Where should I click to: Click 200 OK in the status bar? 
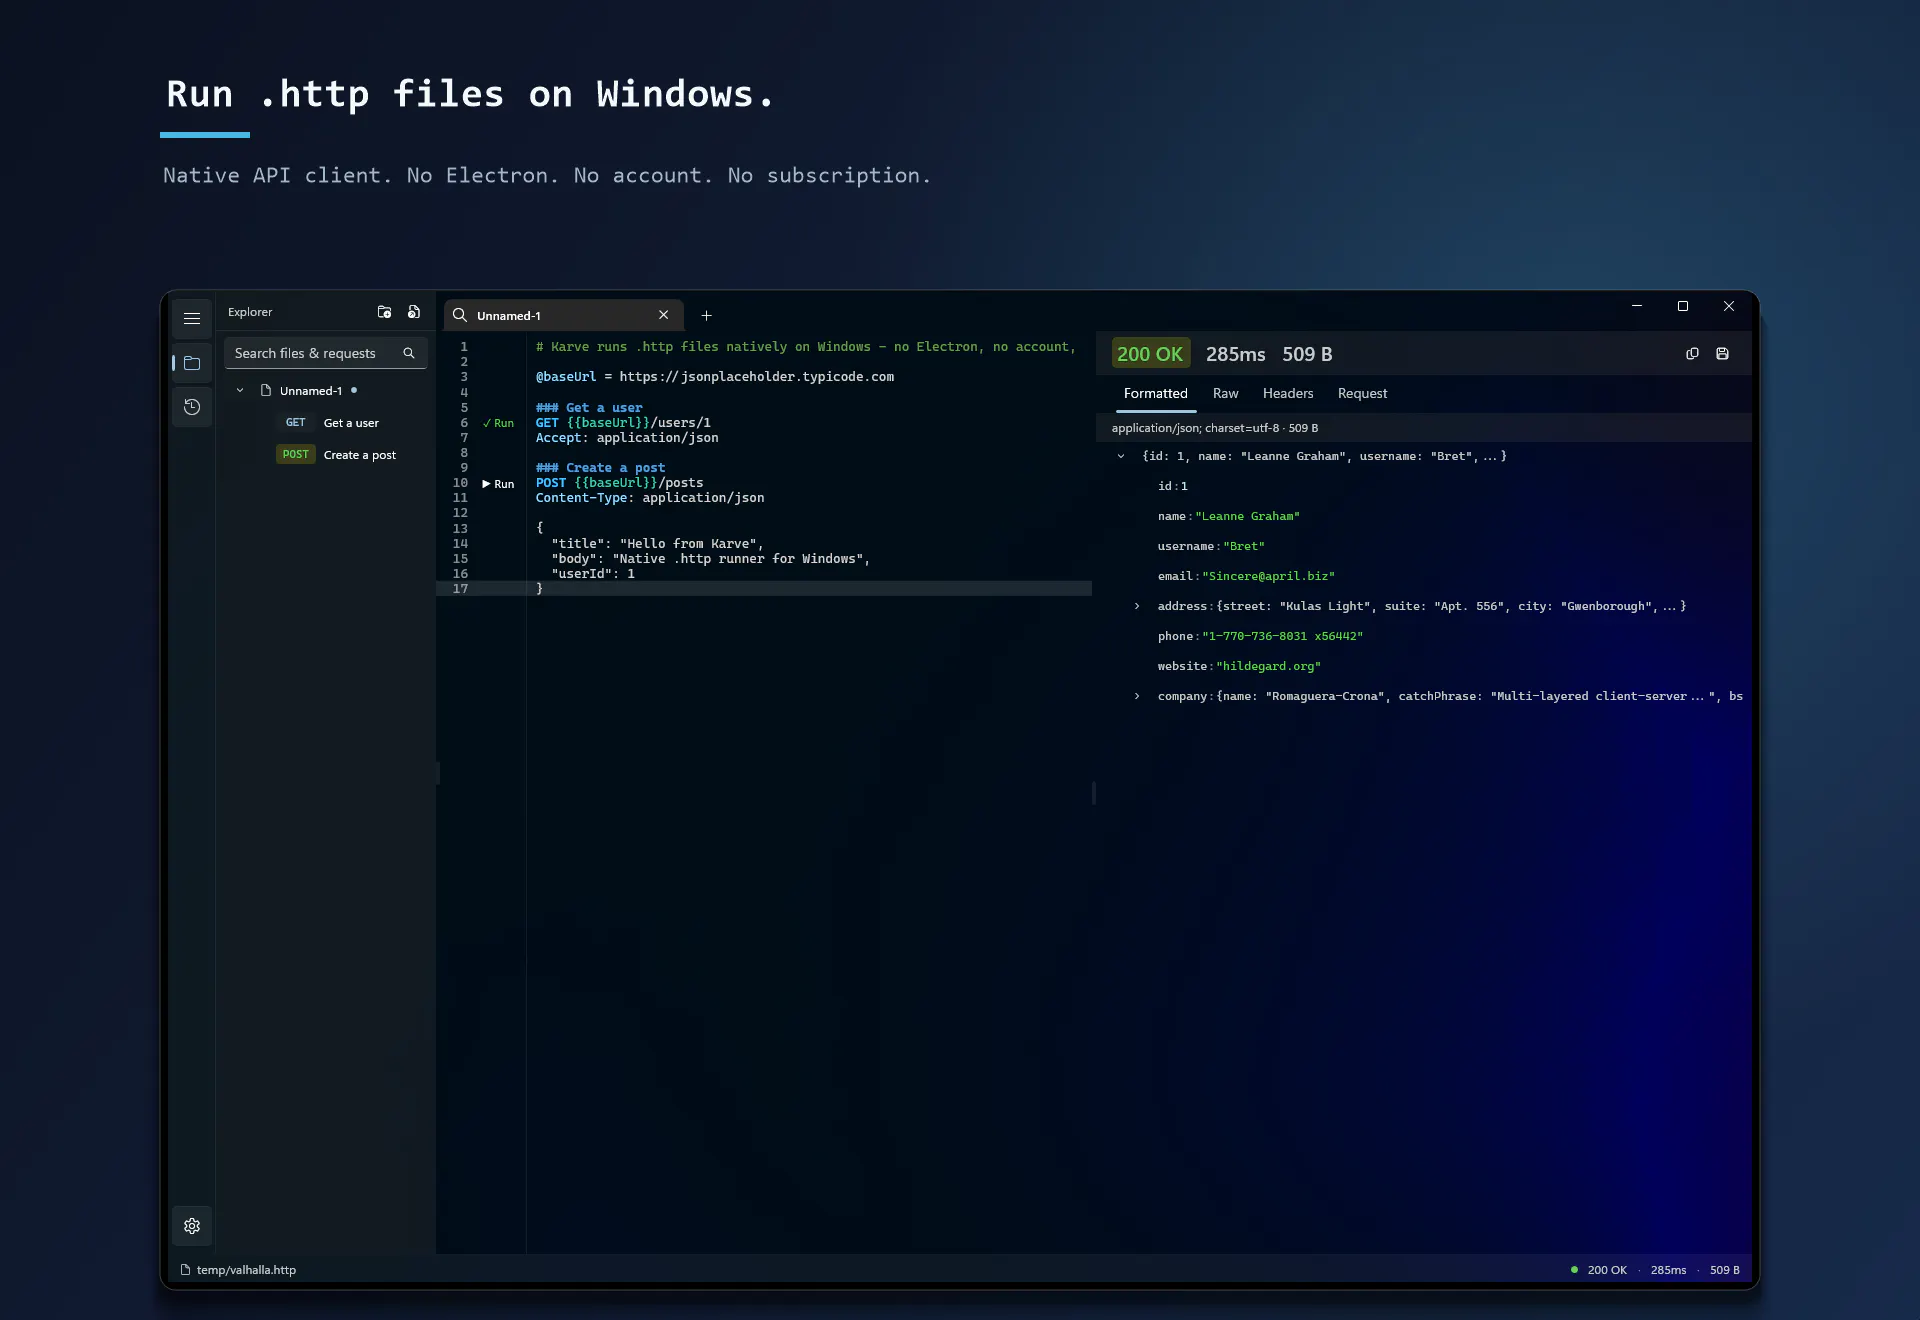coord(1607,1270)
